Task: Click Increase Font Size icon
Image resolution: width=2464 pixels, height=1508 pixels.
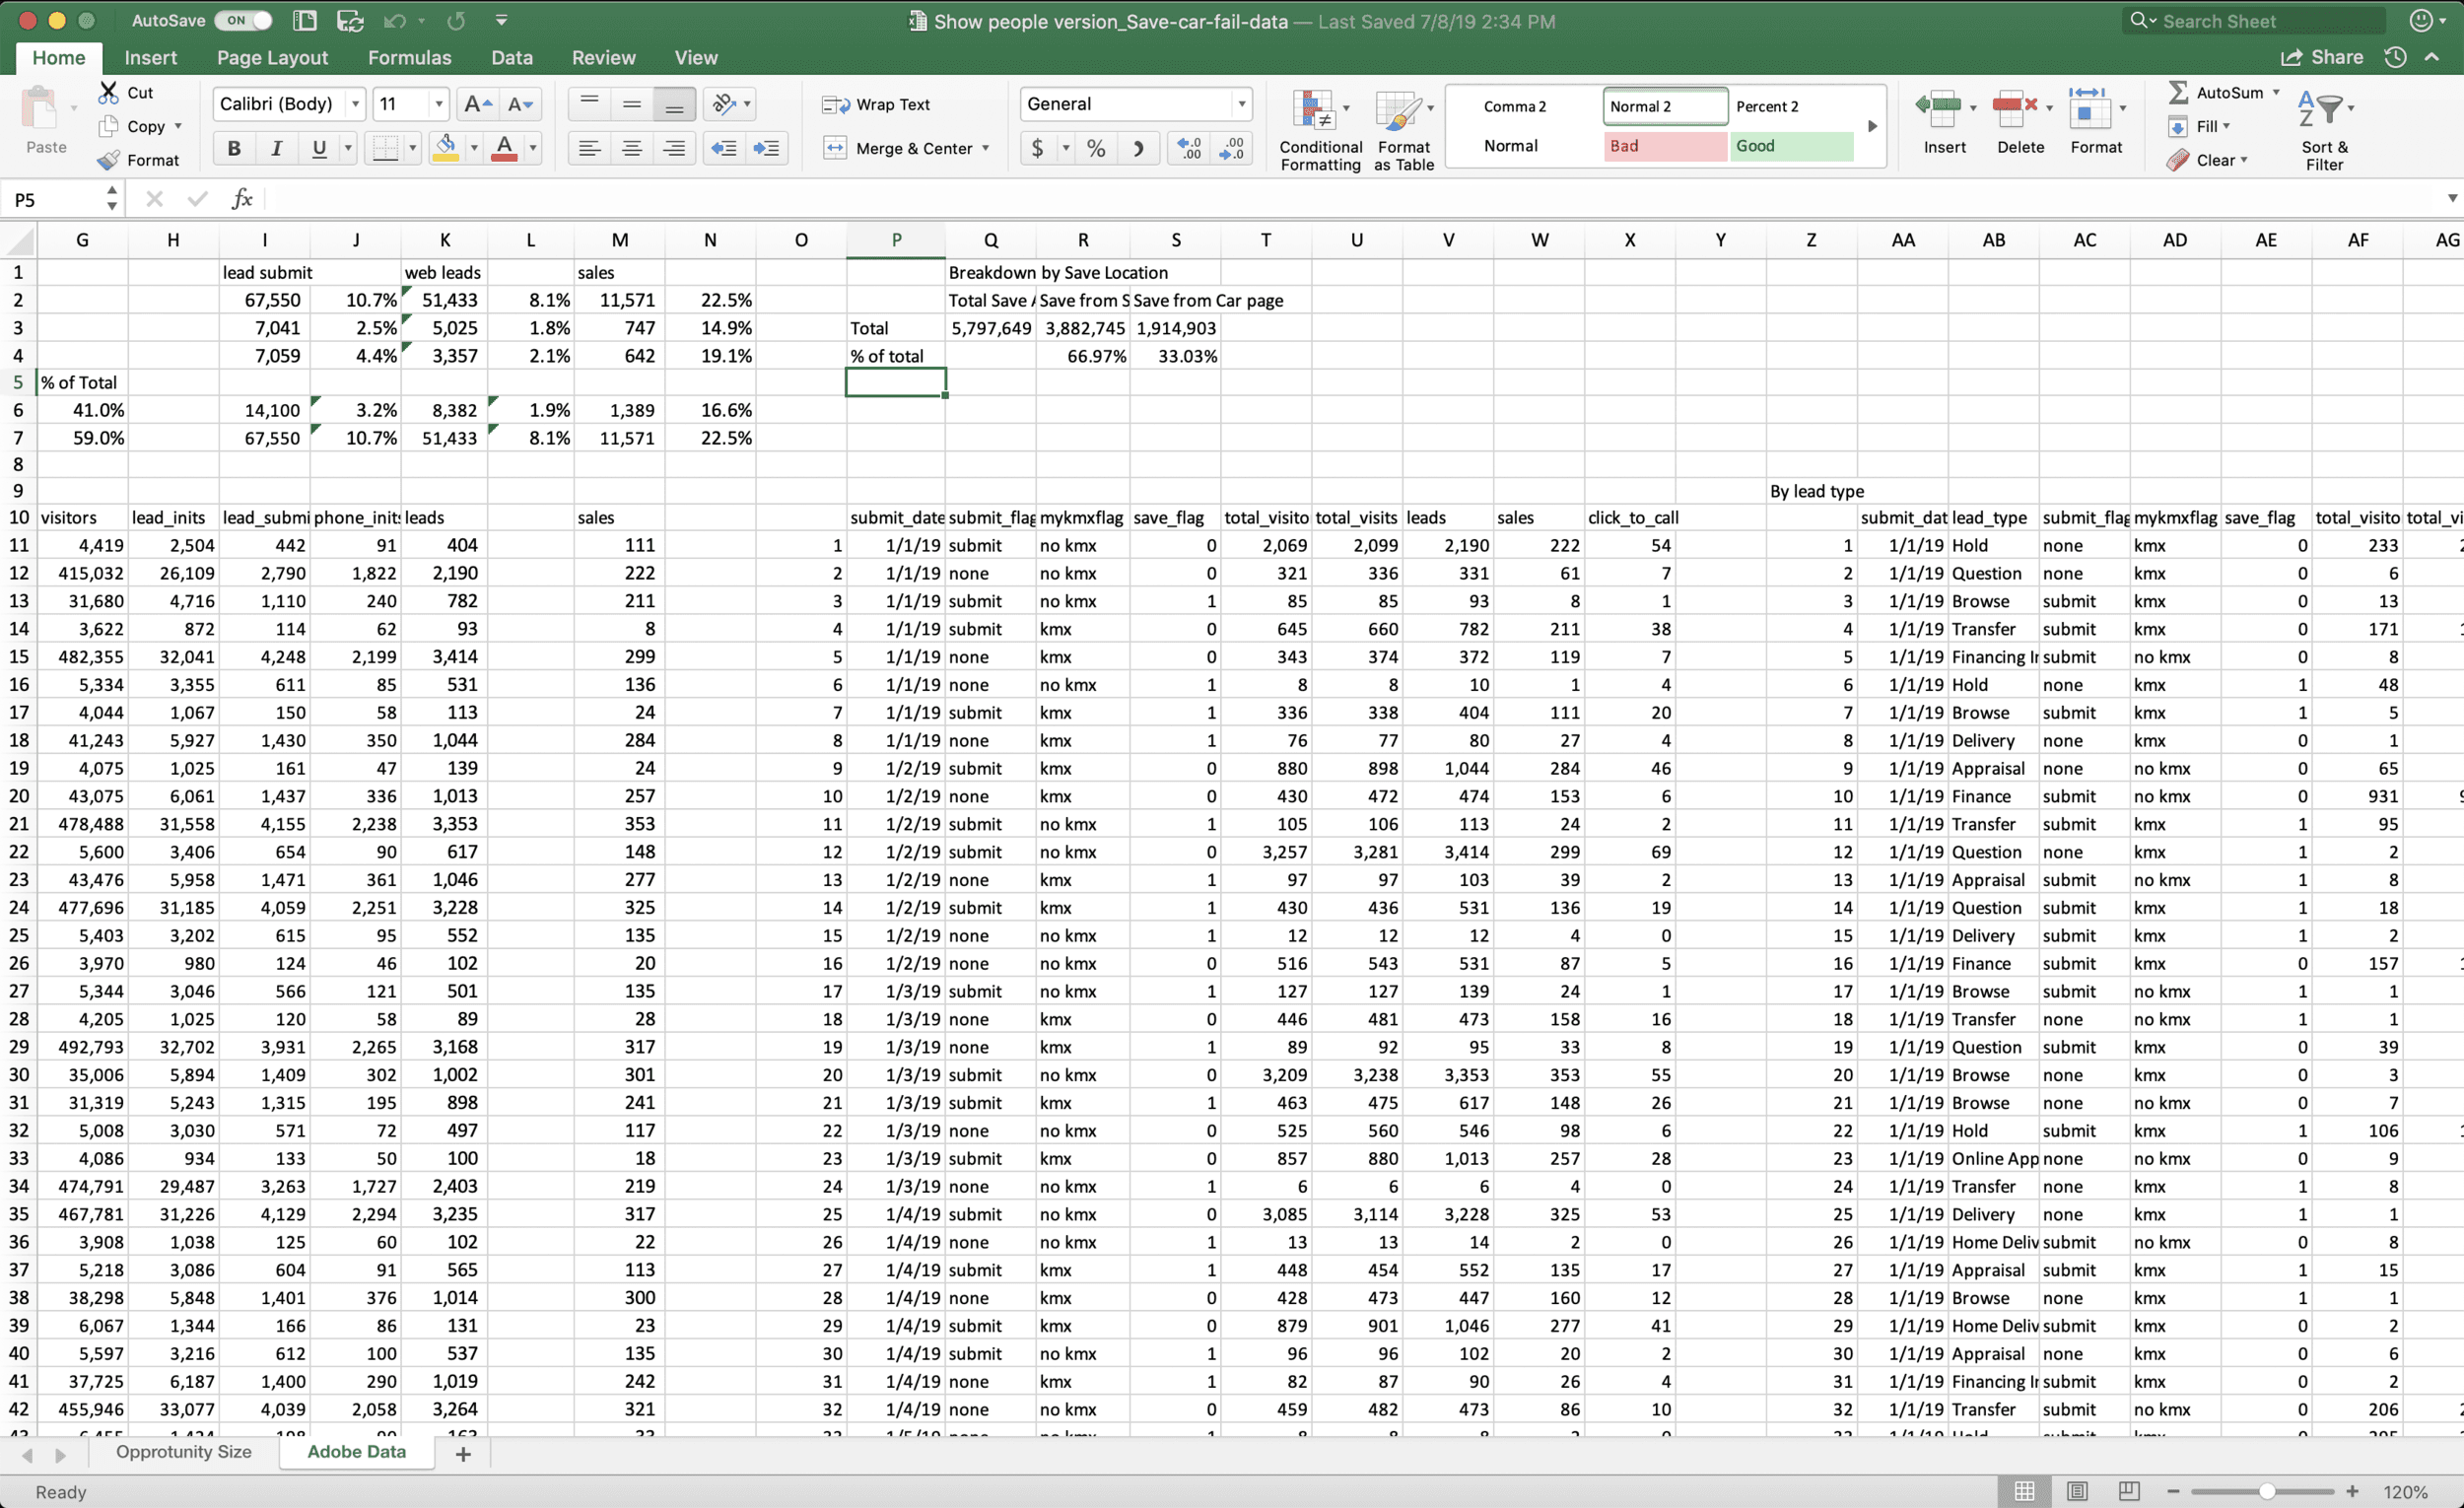Action: point(478,104)
